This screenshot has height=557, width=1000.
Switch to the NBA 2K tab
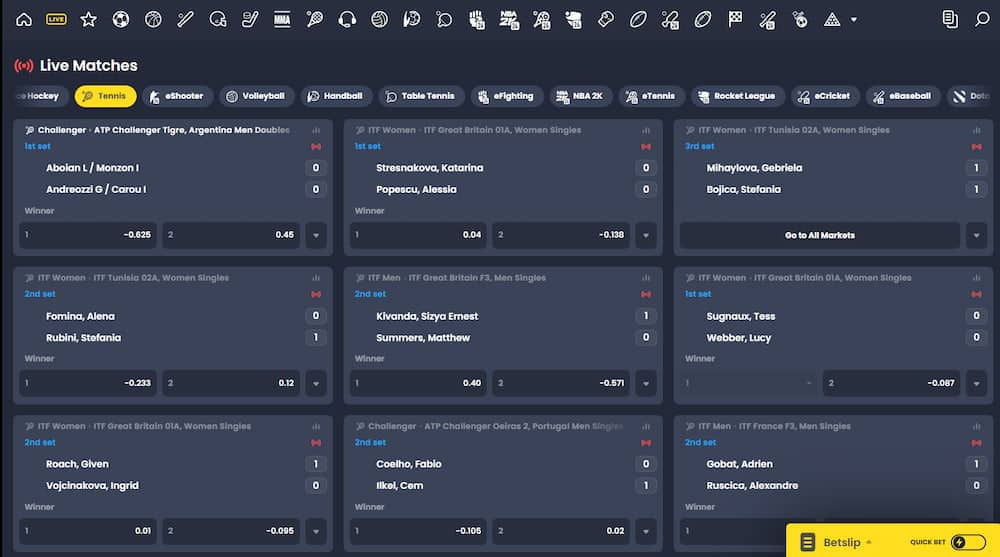pos(580,96)
